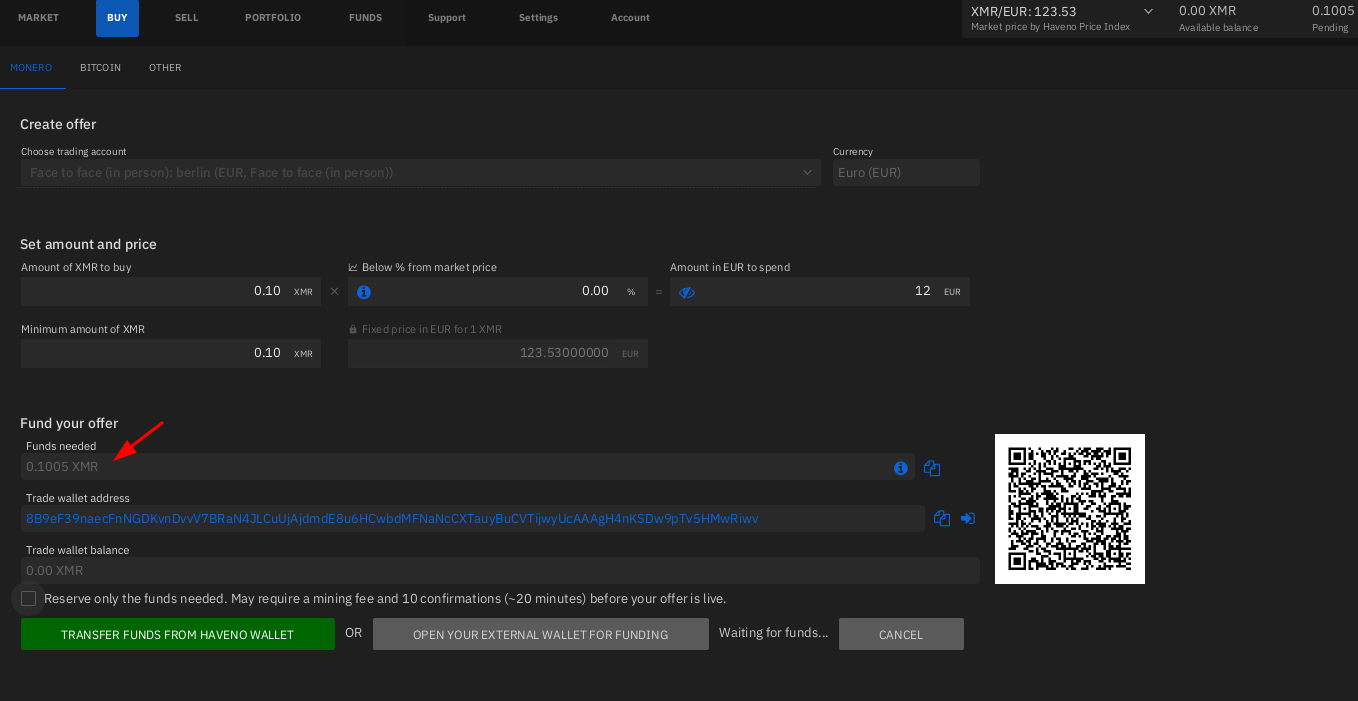
Task: Copy the trade wallet address
Action: [x=941, y=518]
